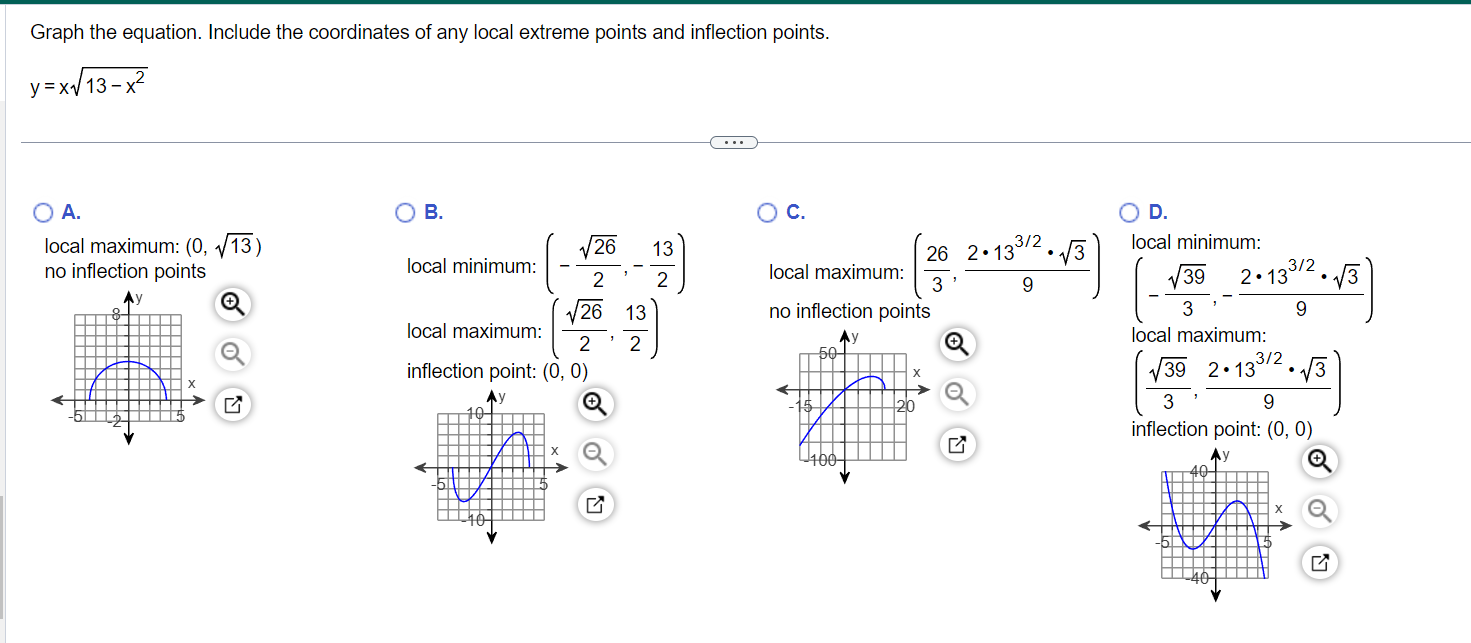Open option A's graph in a new window
The width and height of the screenshot is (1471, 643).
click(x=232, y=404)
